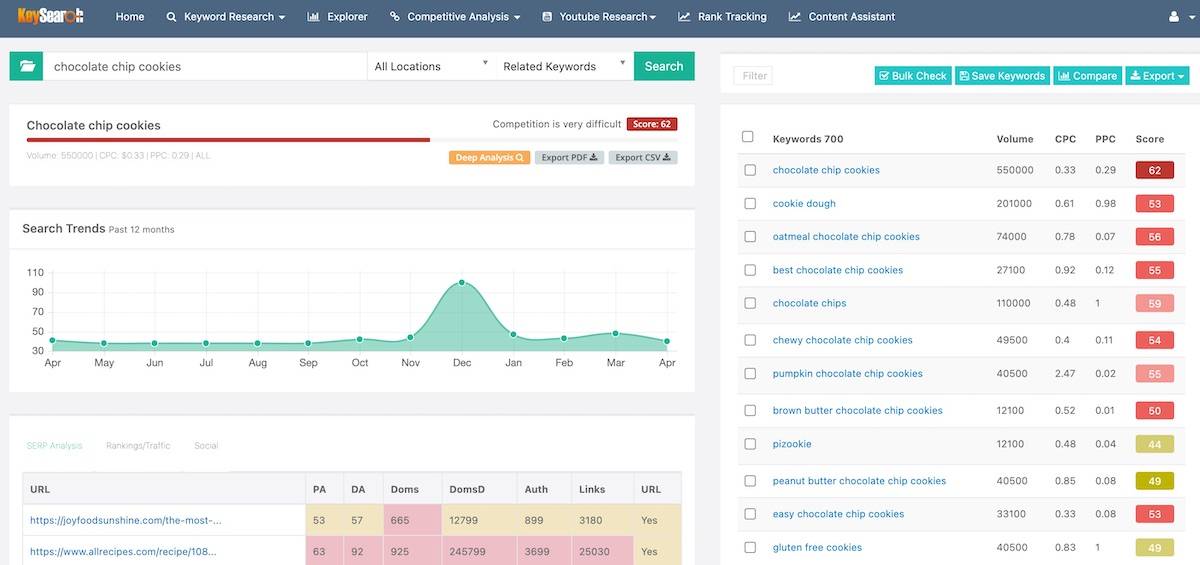Go to the Home page
The width and height of the screenshot is (1200, 565).
(130, 17)
